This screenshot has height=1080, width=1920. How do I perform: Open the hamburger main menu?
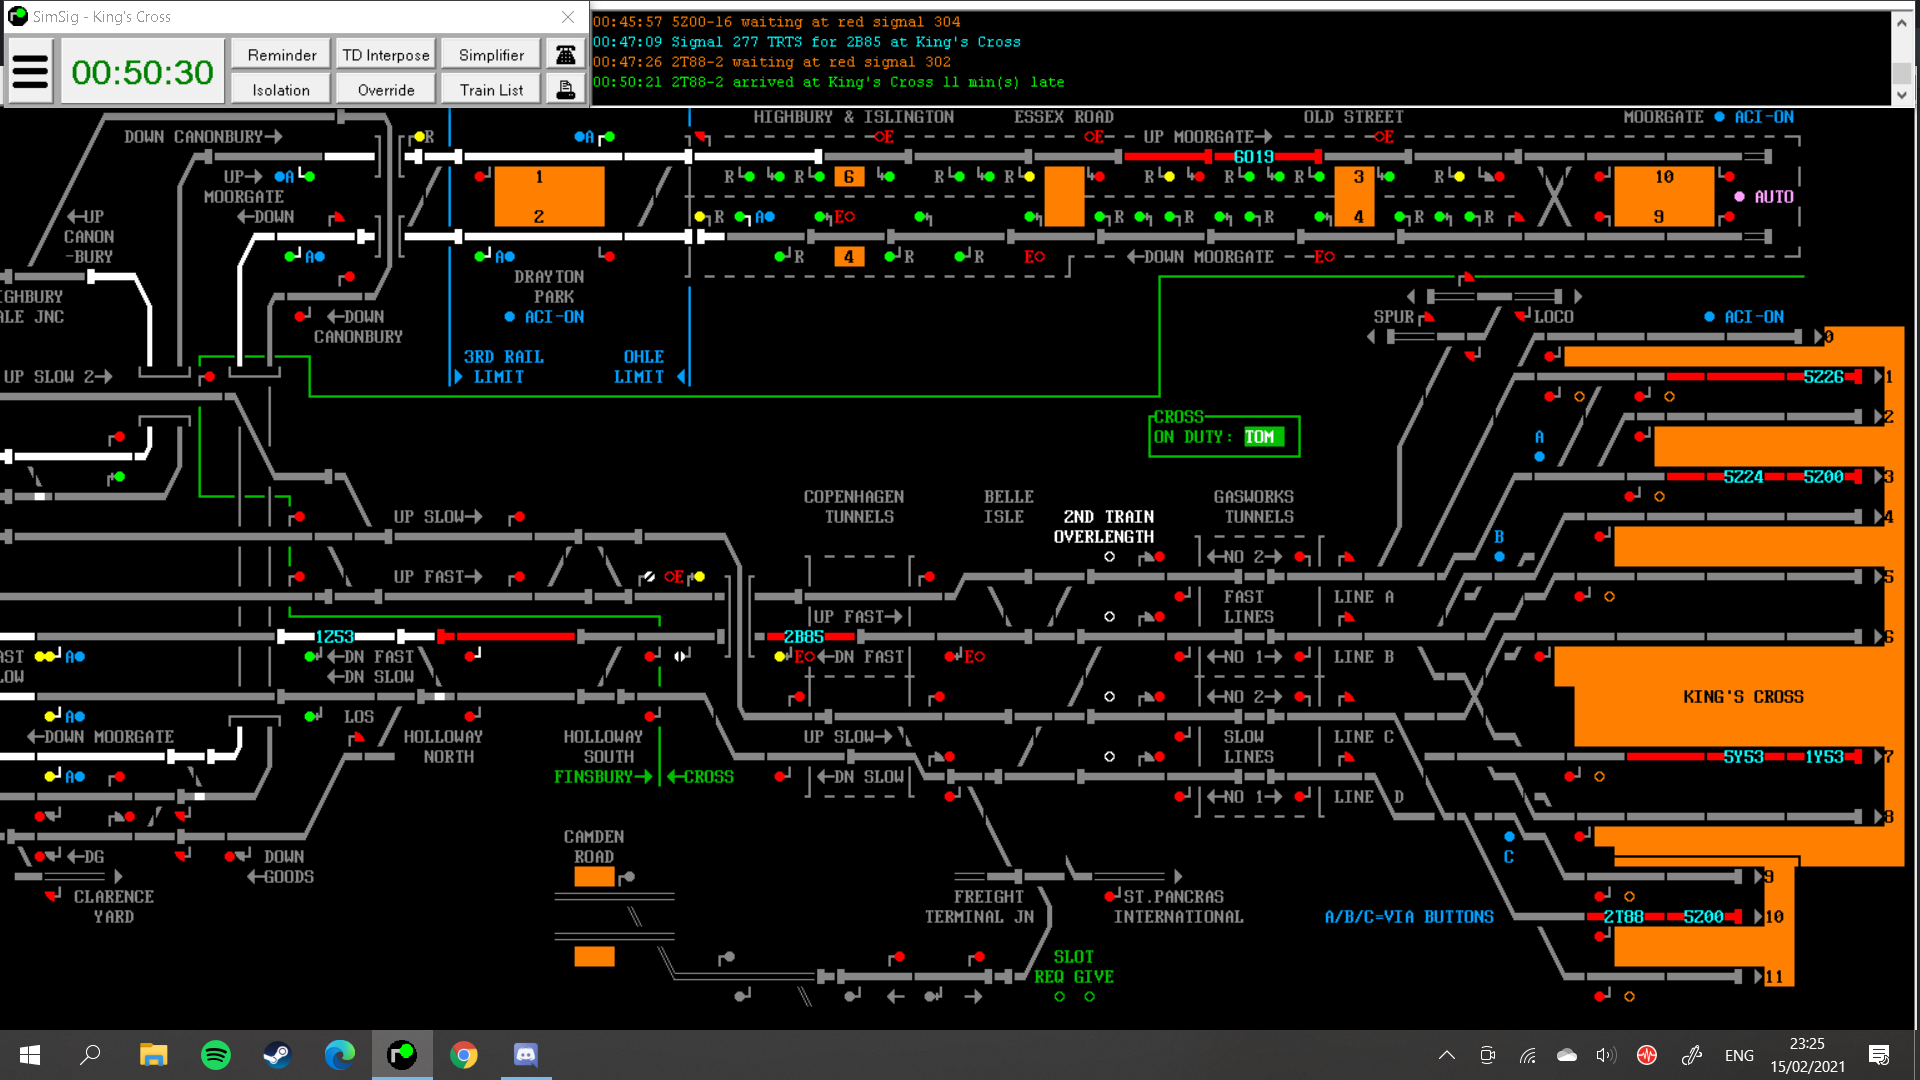30,72
